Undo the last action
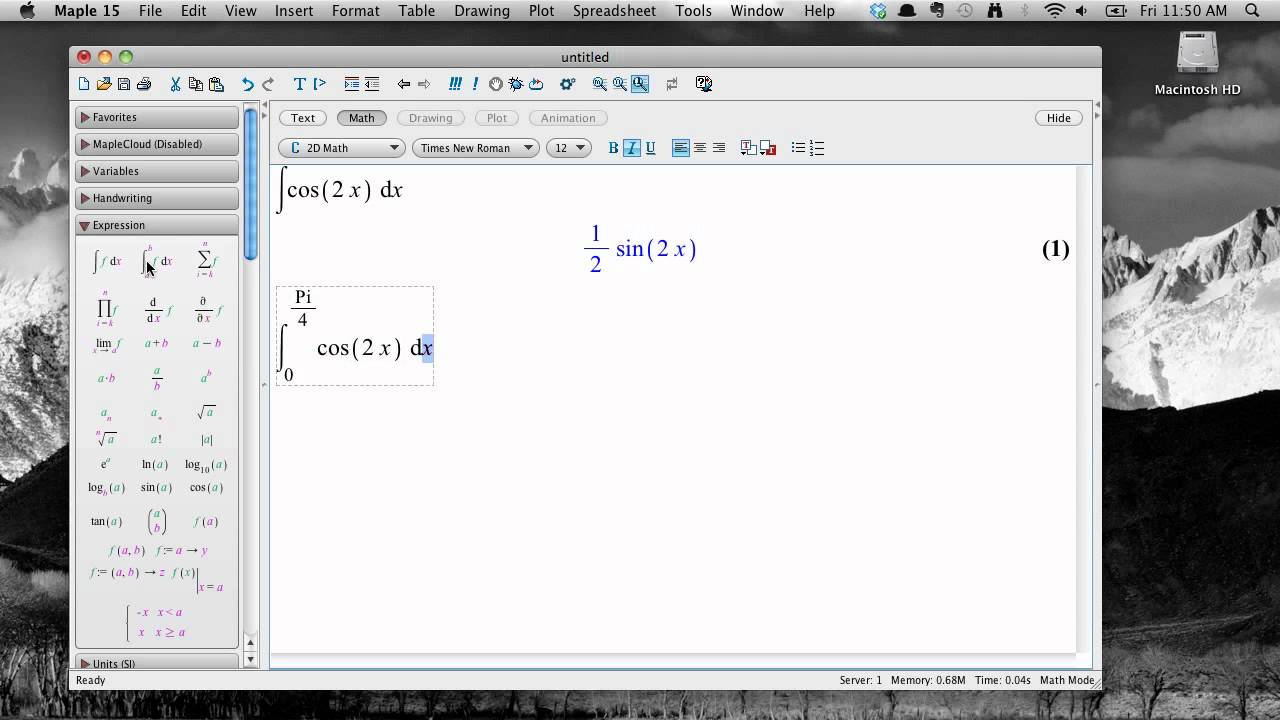 pos(247,84)
